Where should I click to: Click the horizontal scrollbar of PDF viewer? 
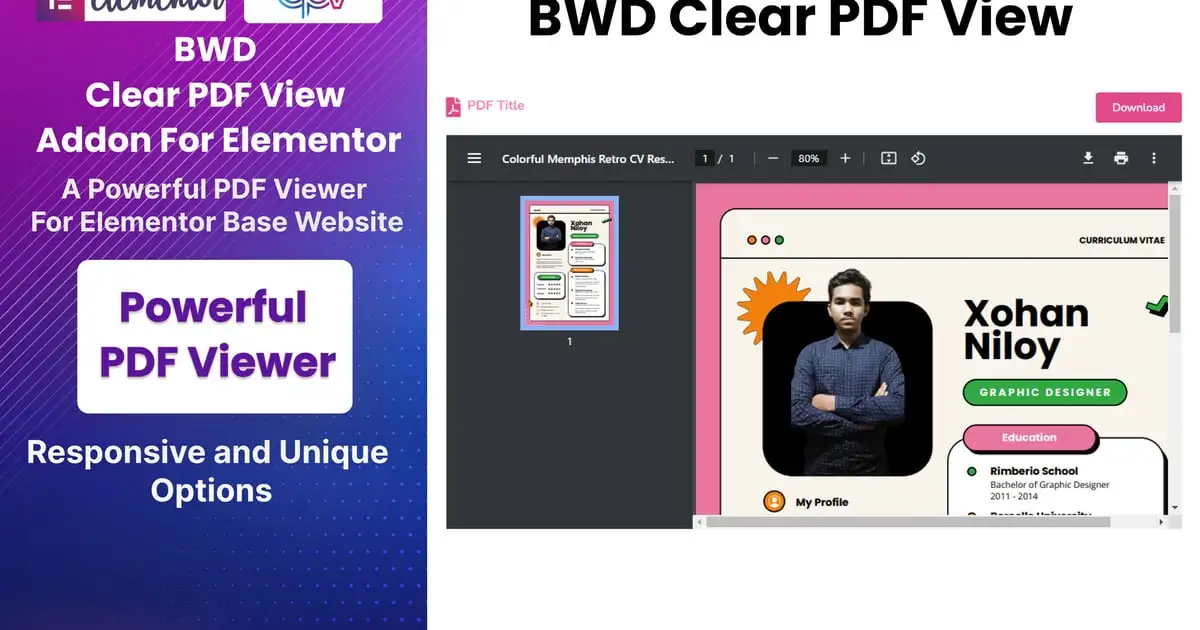pos(908,522)
